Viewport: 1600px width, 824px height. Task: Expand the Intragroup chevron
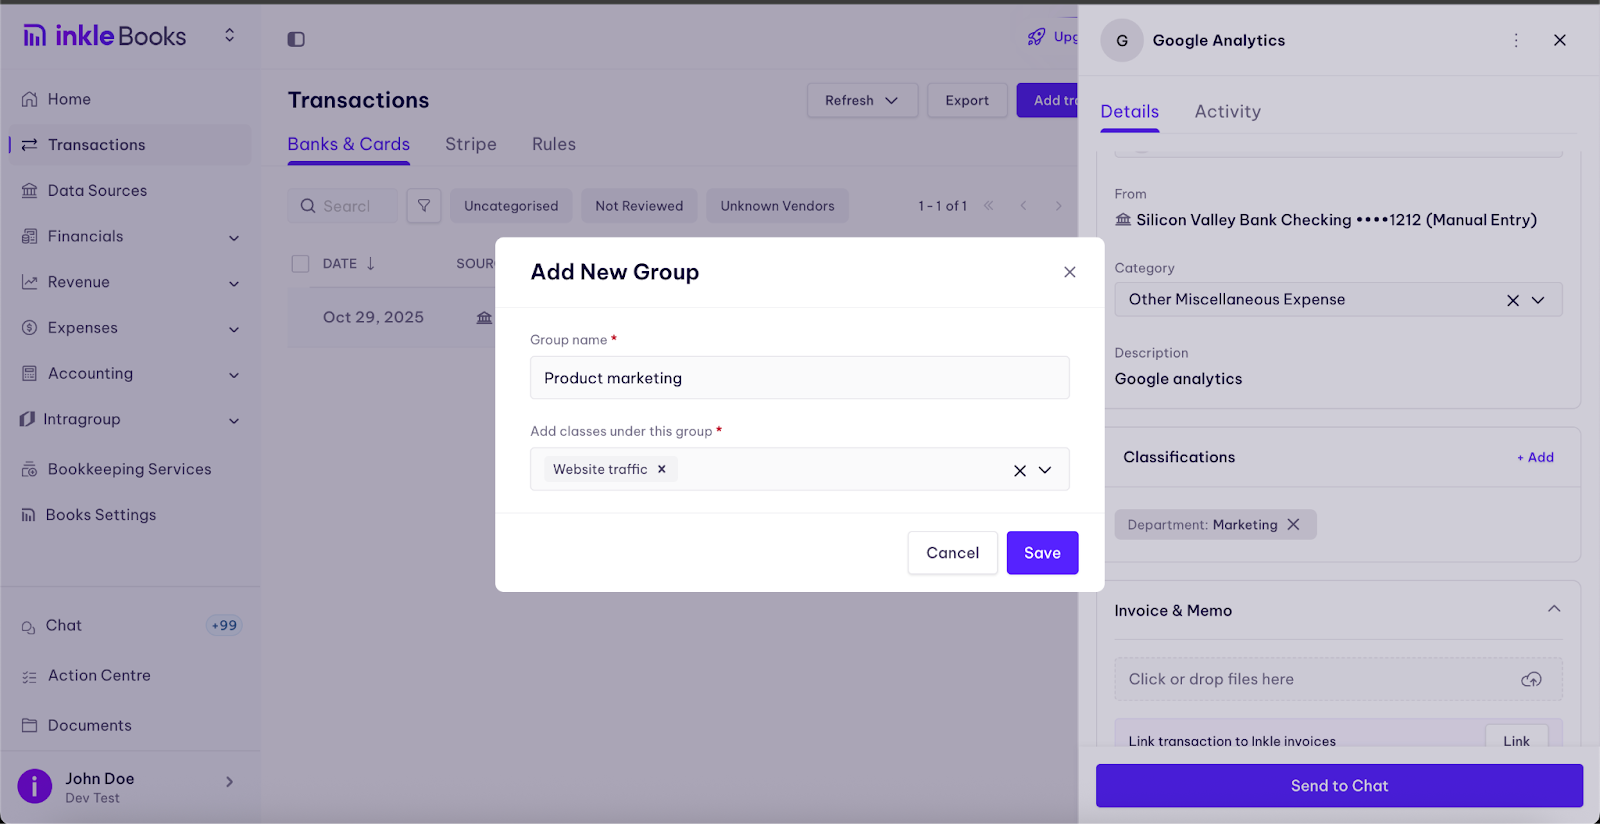pos(234,421)
